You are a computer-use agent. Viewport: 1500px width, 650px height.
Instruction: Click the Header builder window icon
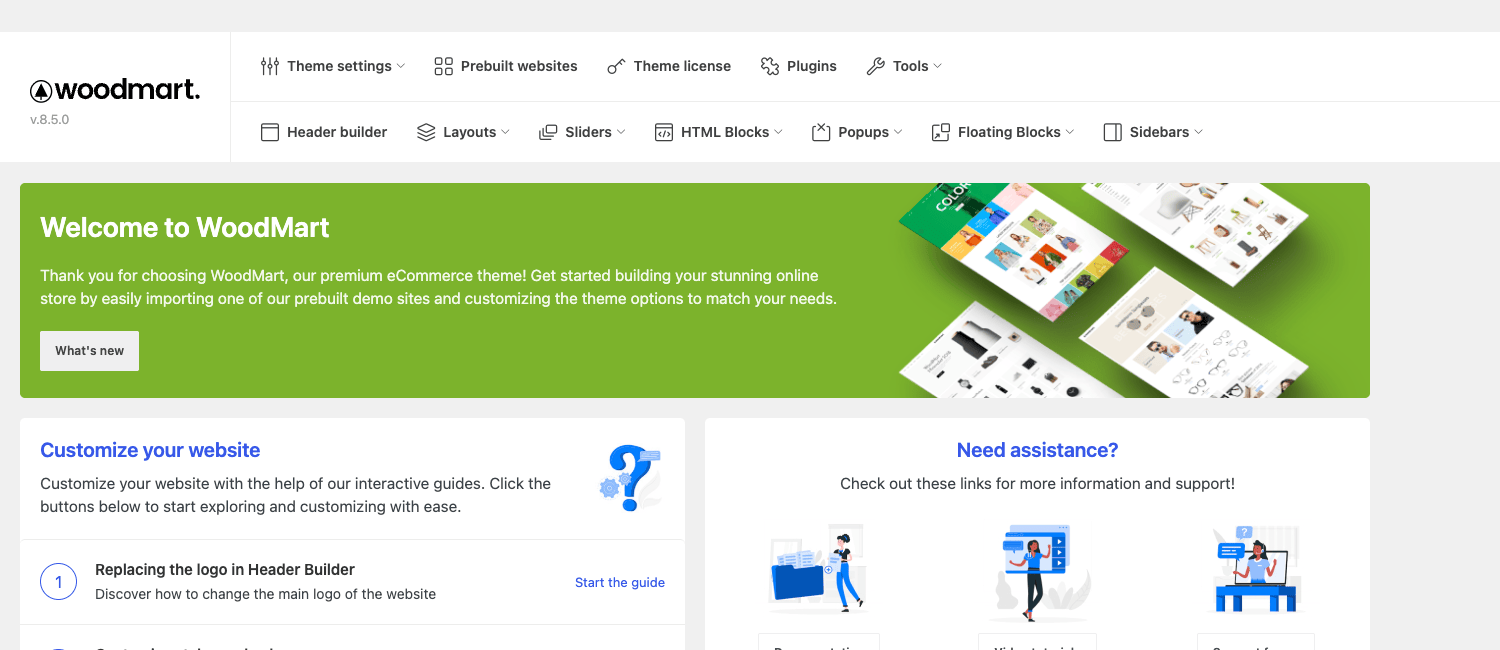click(270, 132)
